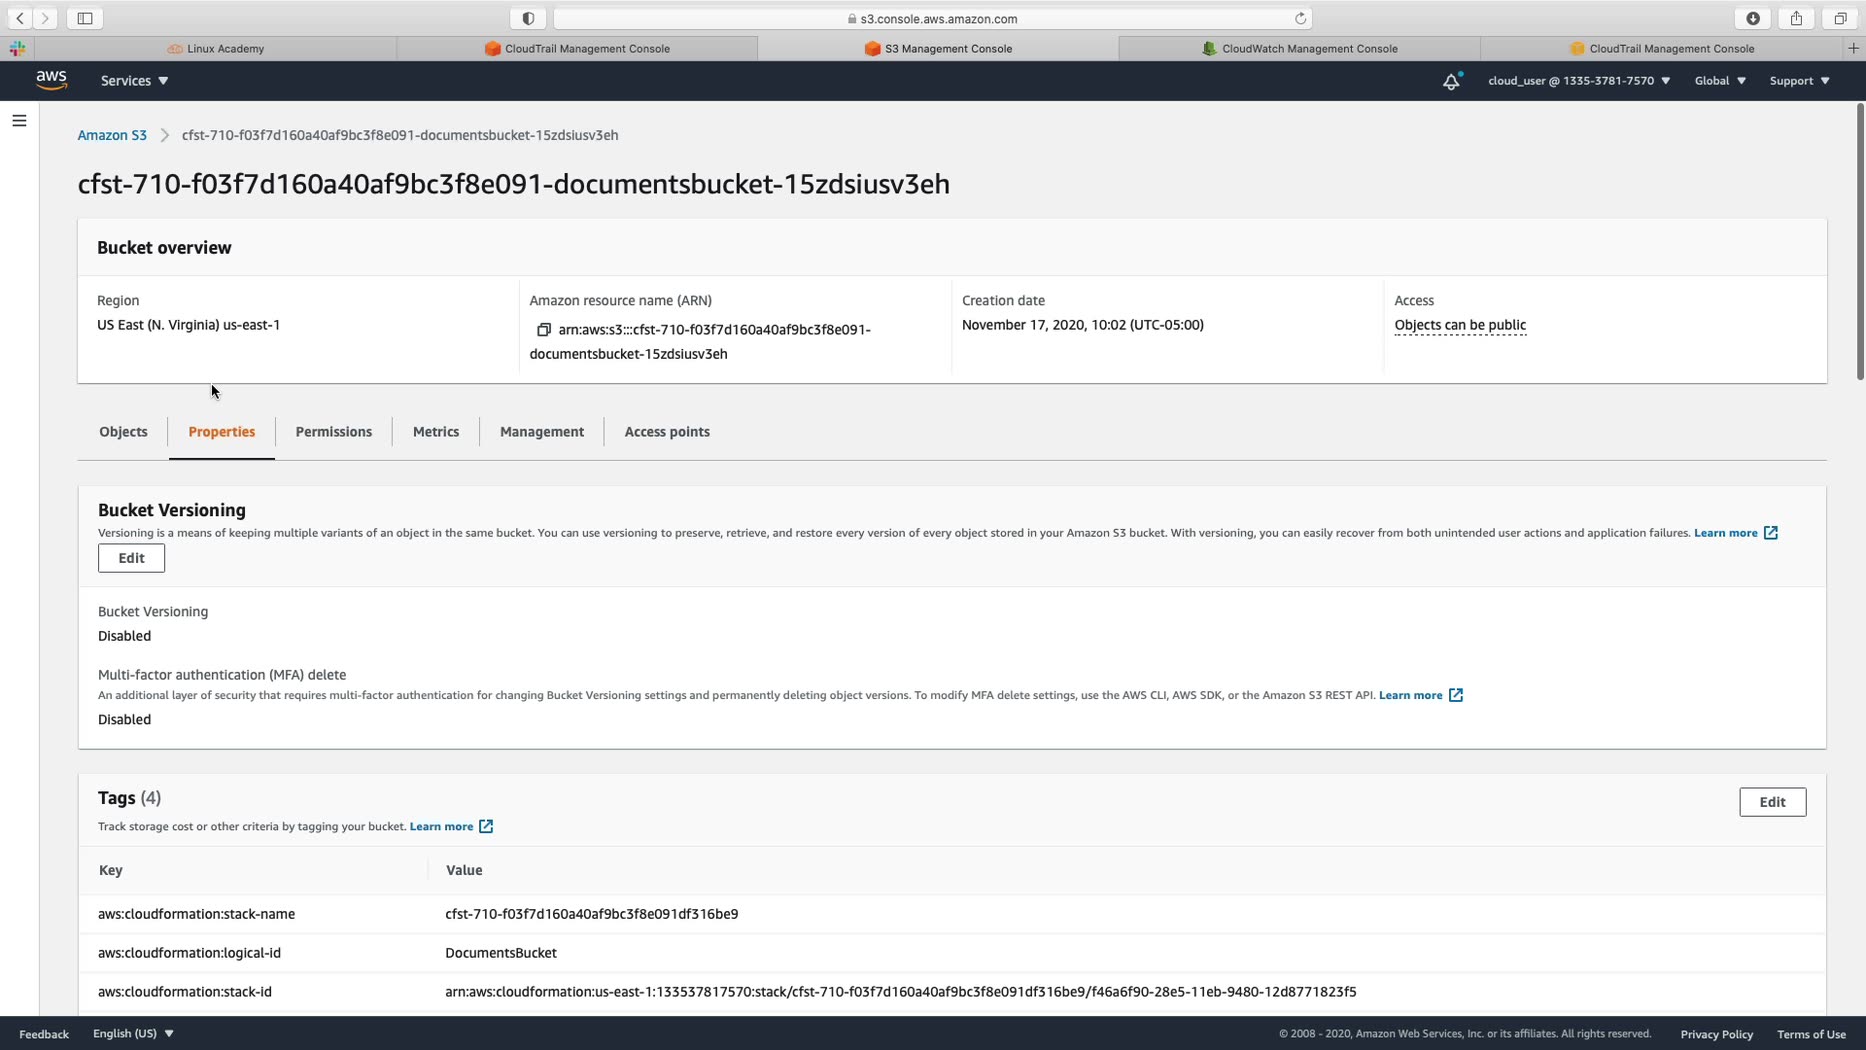
Task: Click the aws:cloudformation:stack-name tag key
Action: tap(196, 914)
